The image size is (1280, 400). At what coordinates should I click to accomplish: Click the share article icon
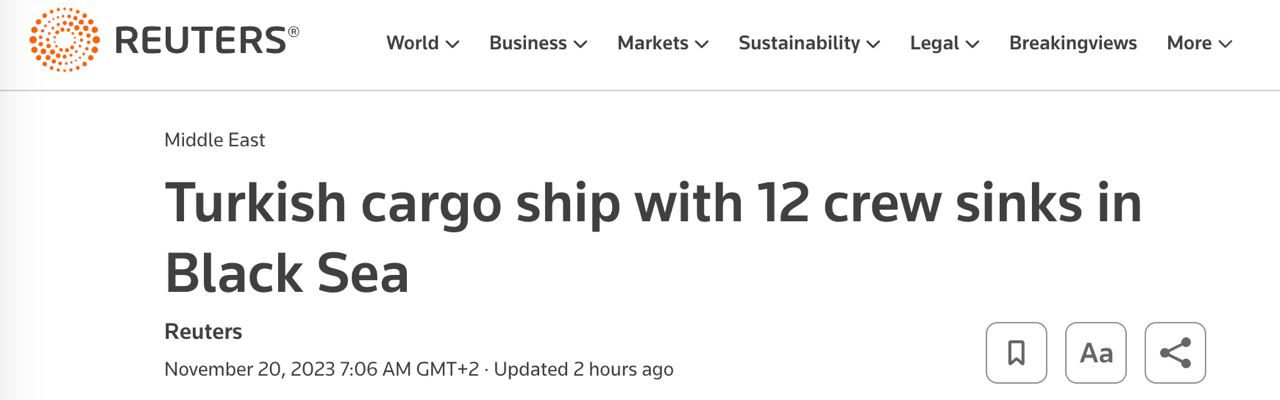(x=1175, y=353)
